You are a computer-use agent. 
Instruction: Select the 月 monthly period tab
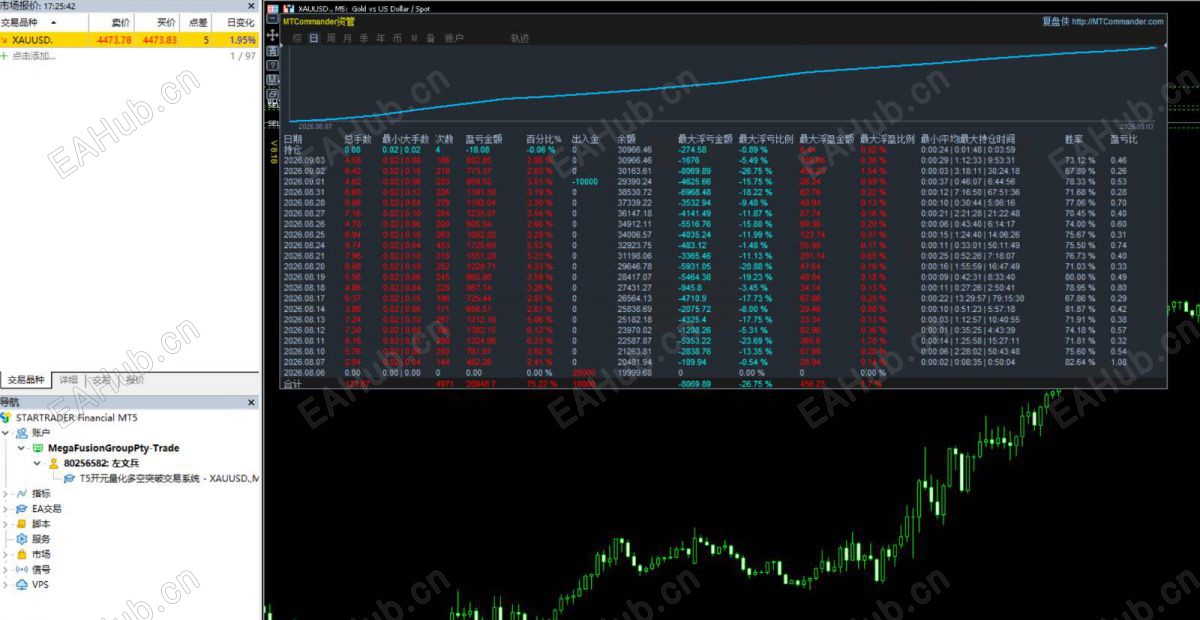click(347, 39)
